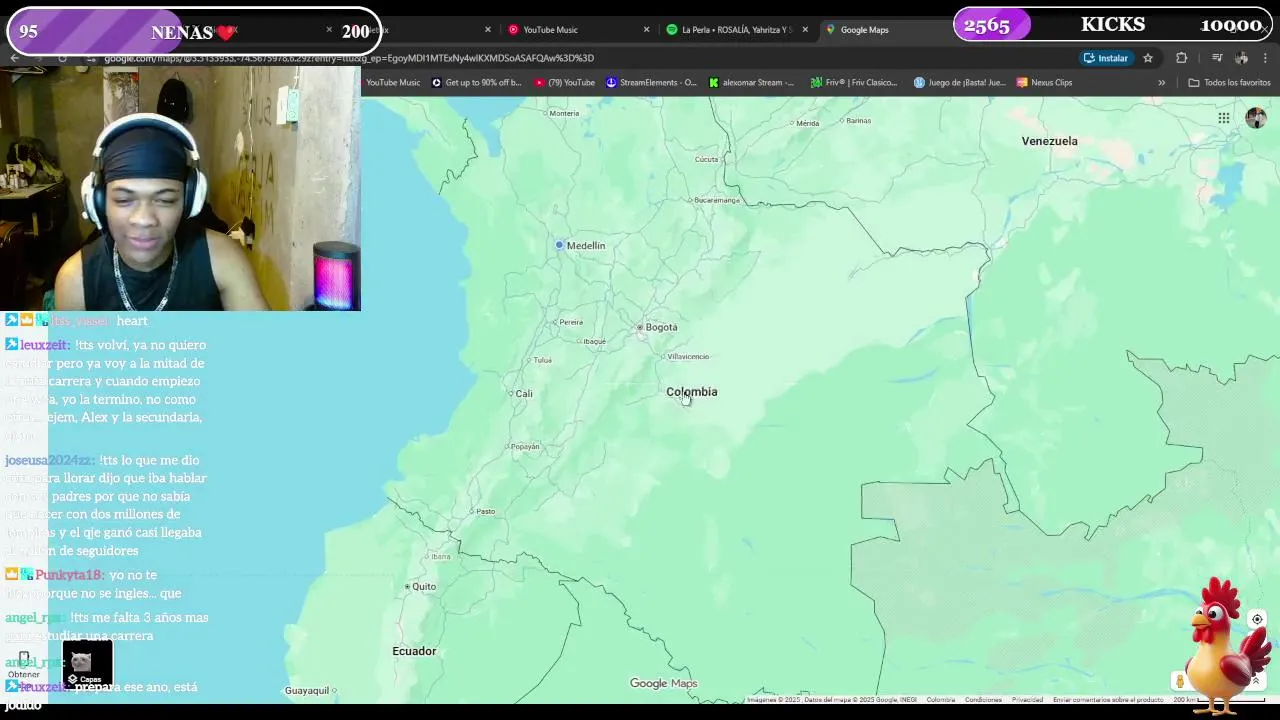Open the Friv Clasico bookmark

(854, 83)
